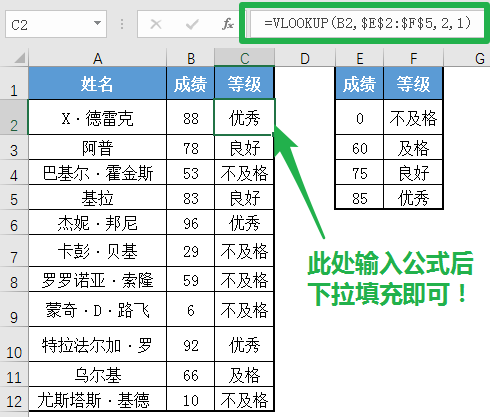490x417 pixels.
Task: Select column B header
Action: tap(191, 58)
